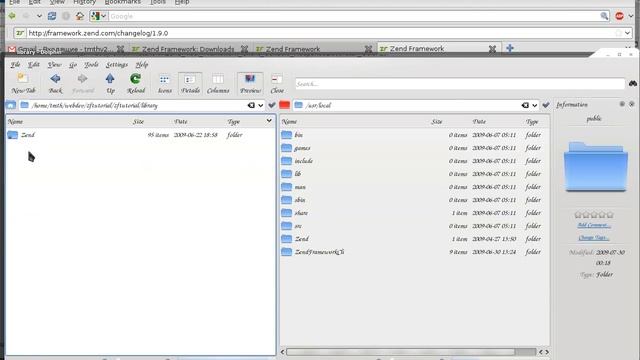Open the Go menu in Dolphin

point(73,64)
